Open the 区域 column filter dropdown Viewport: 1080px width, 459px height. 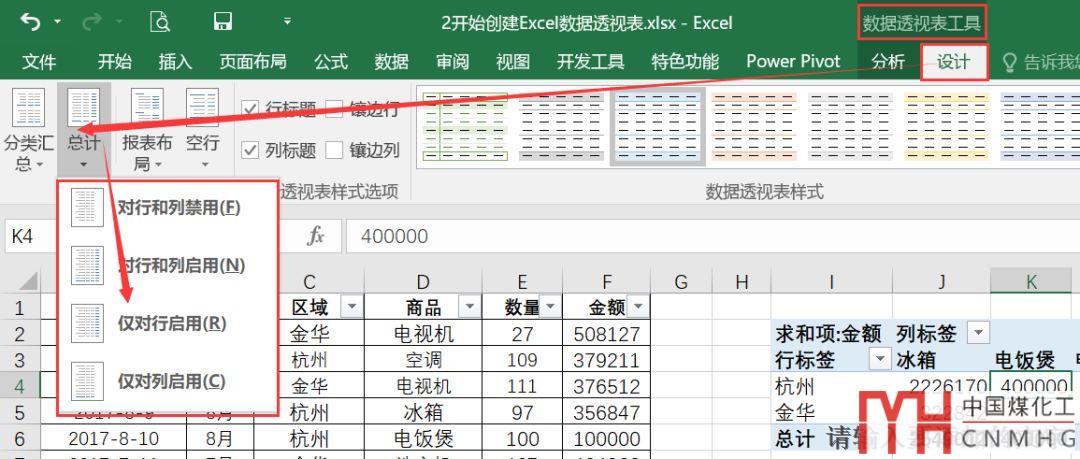(352, 307)
